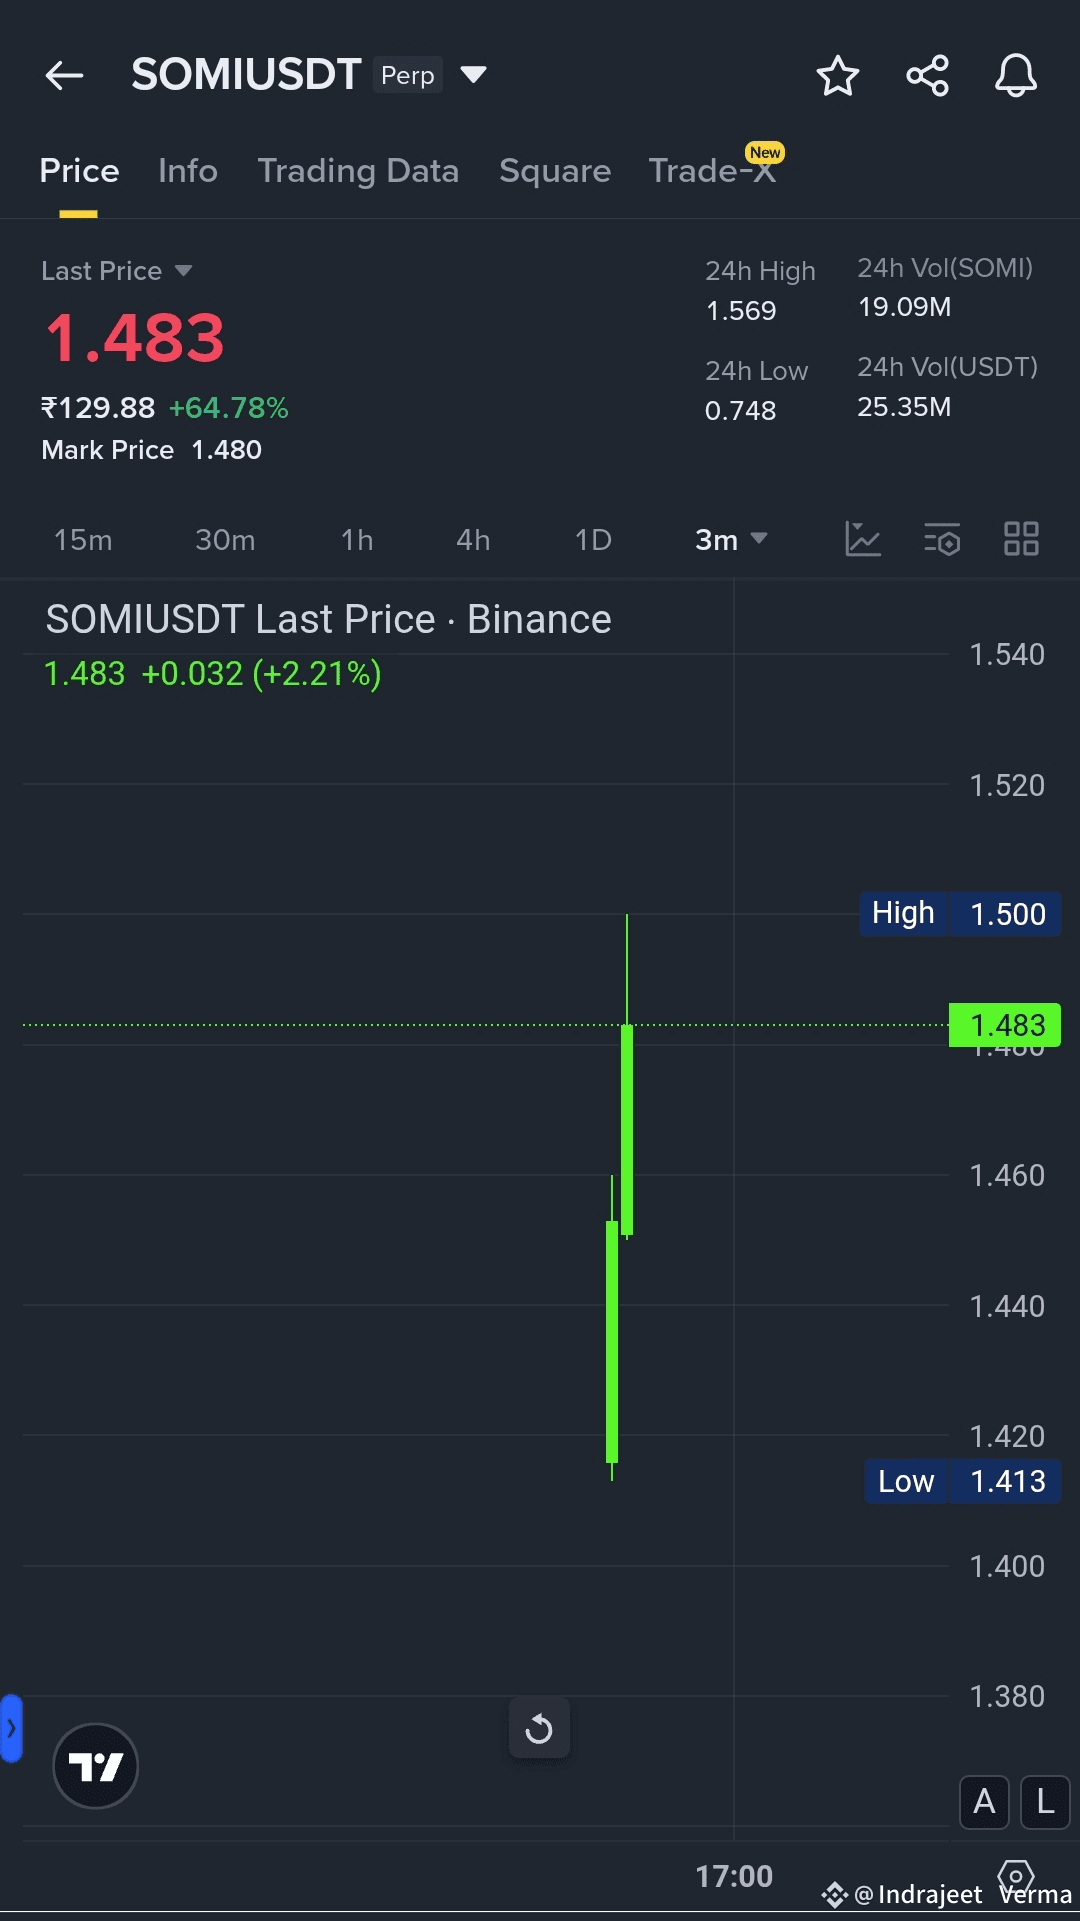
Task: Add SOMIUSDT to favorites with the star icon
Action: pos(837,76)
